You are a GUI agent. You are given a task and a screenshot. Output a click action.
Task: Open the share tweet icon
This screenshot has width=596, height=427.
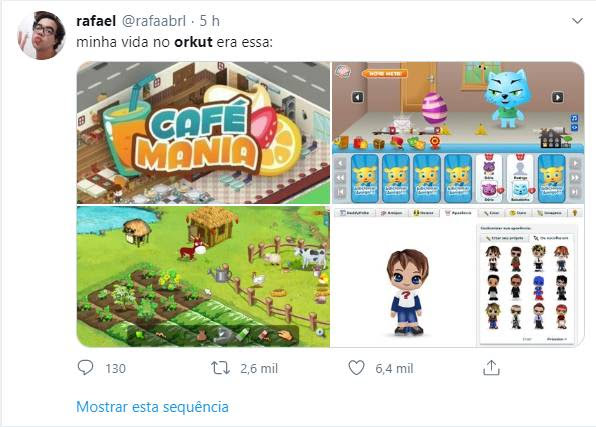(x=491, y=368)
